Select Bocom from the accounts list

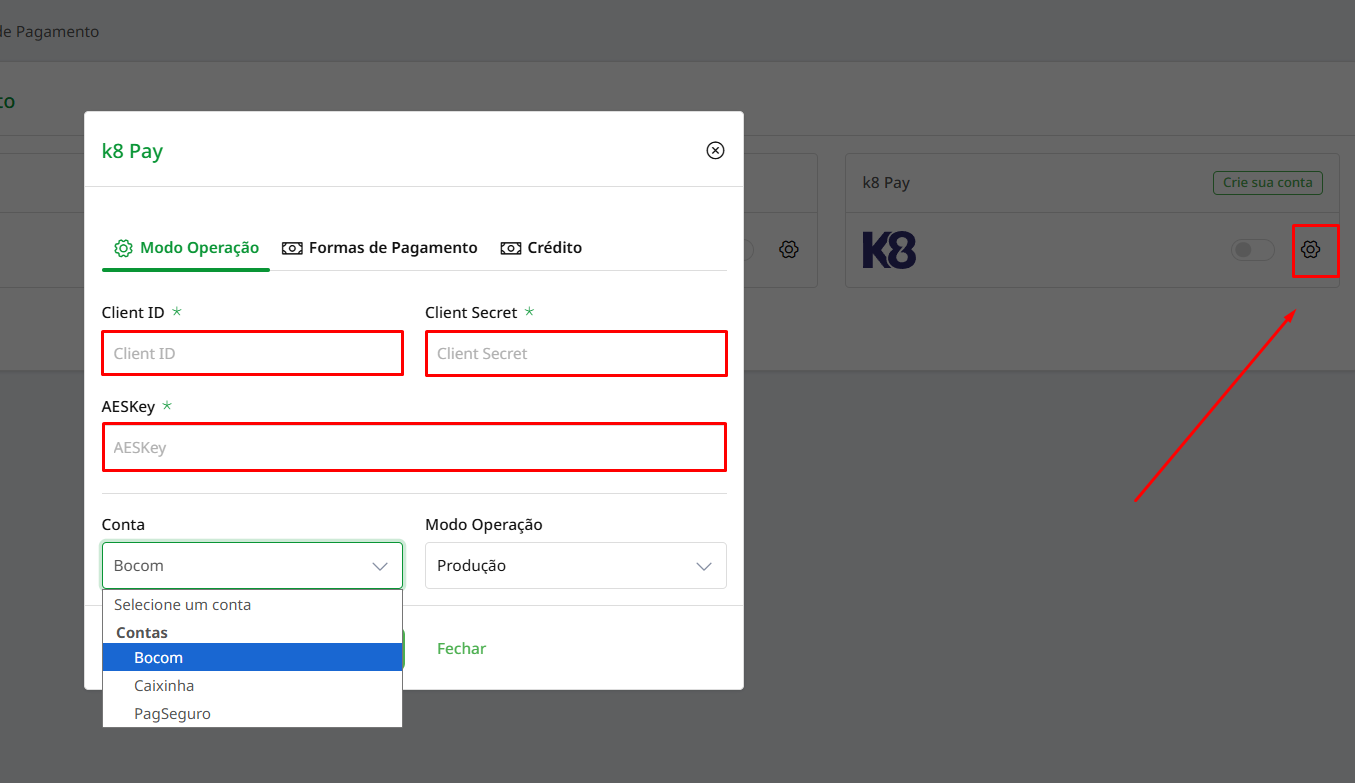tap(158, 658)
